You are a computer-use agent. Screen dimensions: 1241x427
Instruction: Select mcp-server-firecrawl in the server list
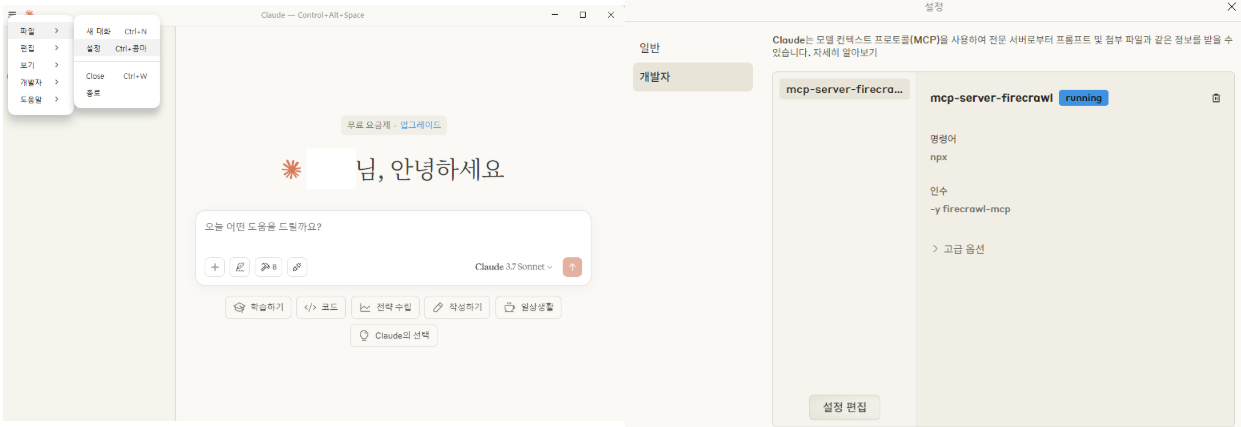click(x=845, y=89)
